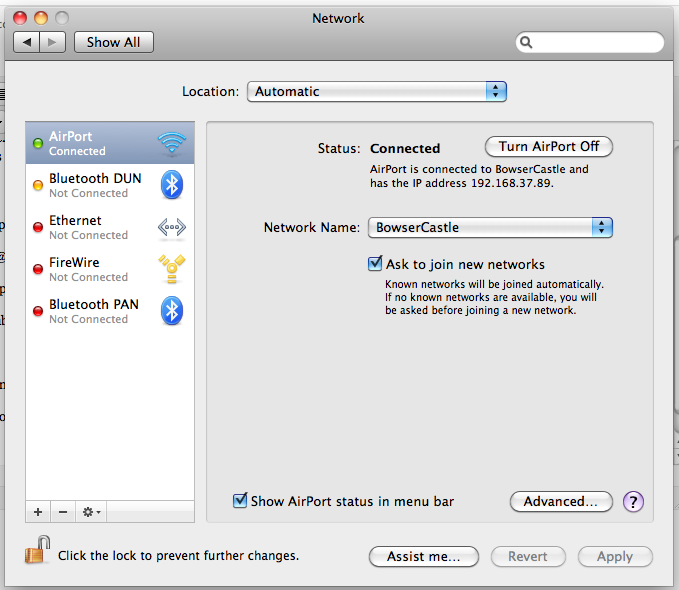Click the Assist me... button
Viewport: 679px width, 590px height.
point(424,556)
